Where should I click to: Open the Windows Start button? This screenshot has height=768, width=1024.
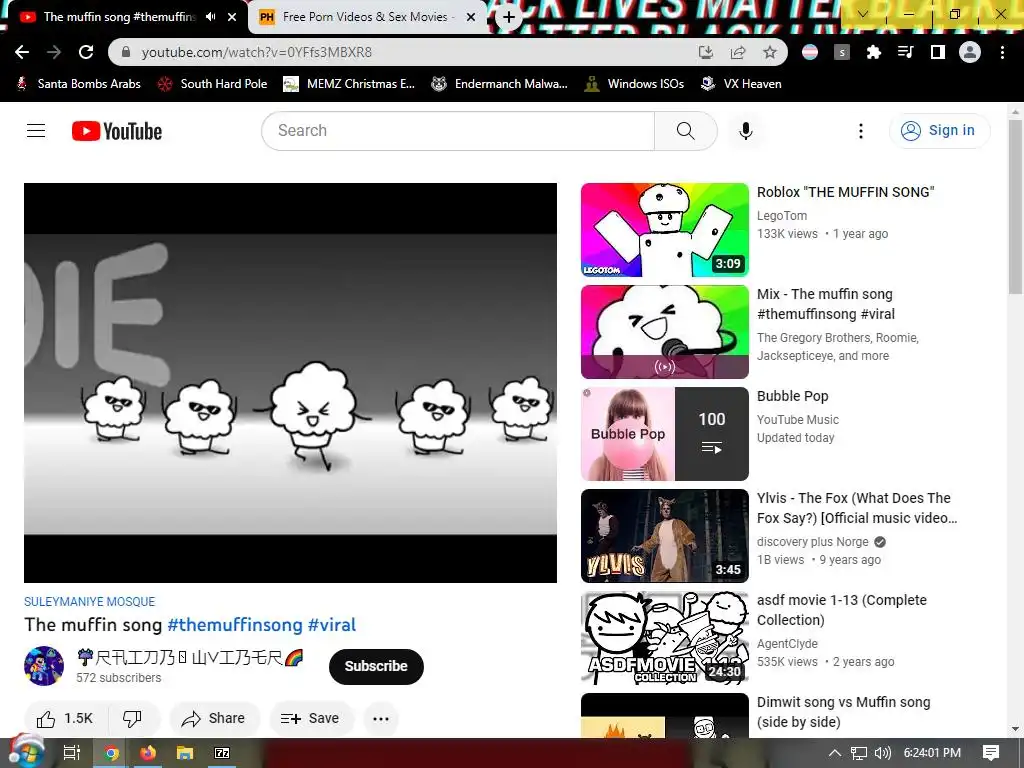(26, 752)
